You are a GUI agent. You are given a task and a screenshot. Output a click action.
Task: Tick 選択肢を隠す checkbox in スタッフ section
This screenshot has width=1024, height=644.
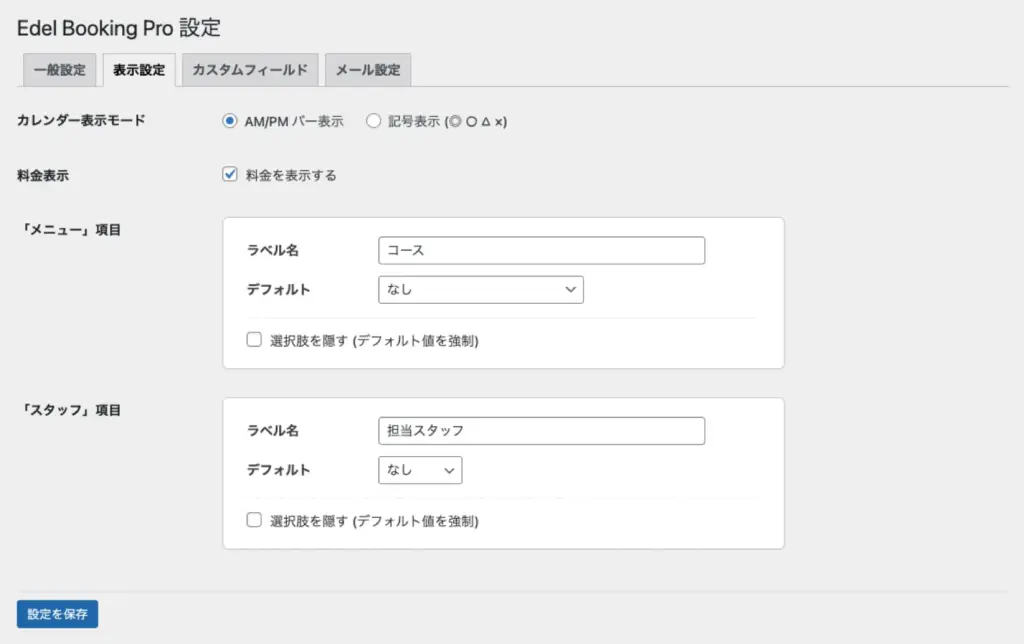pyautogui.click(x=254, y=520)
